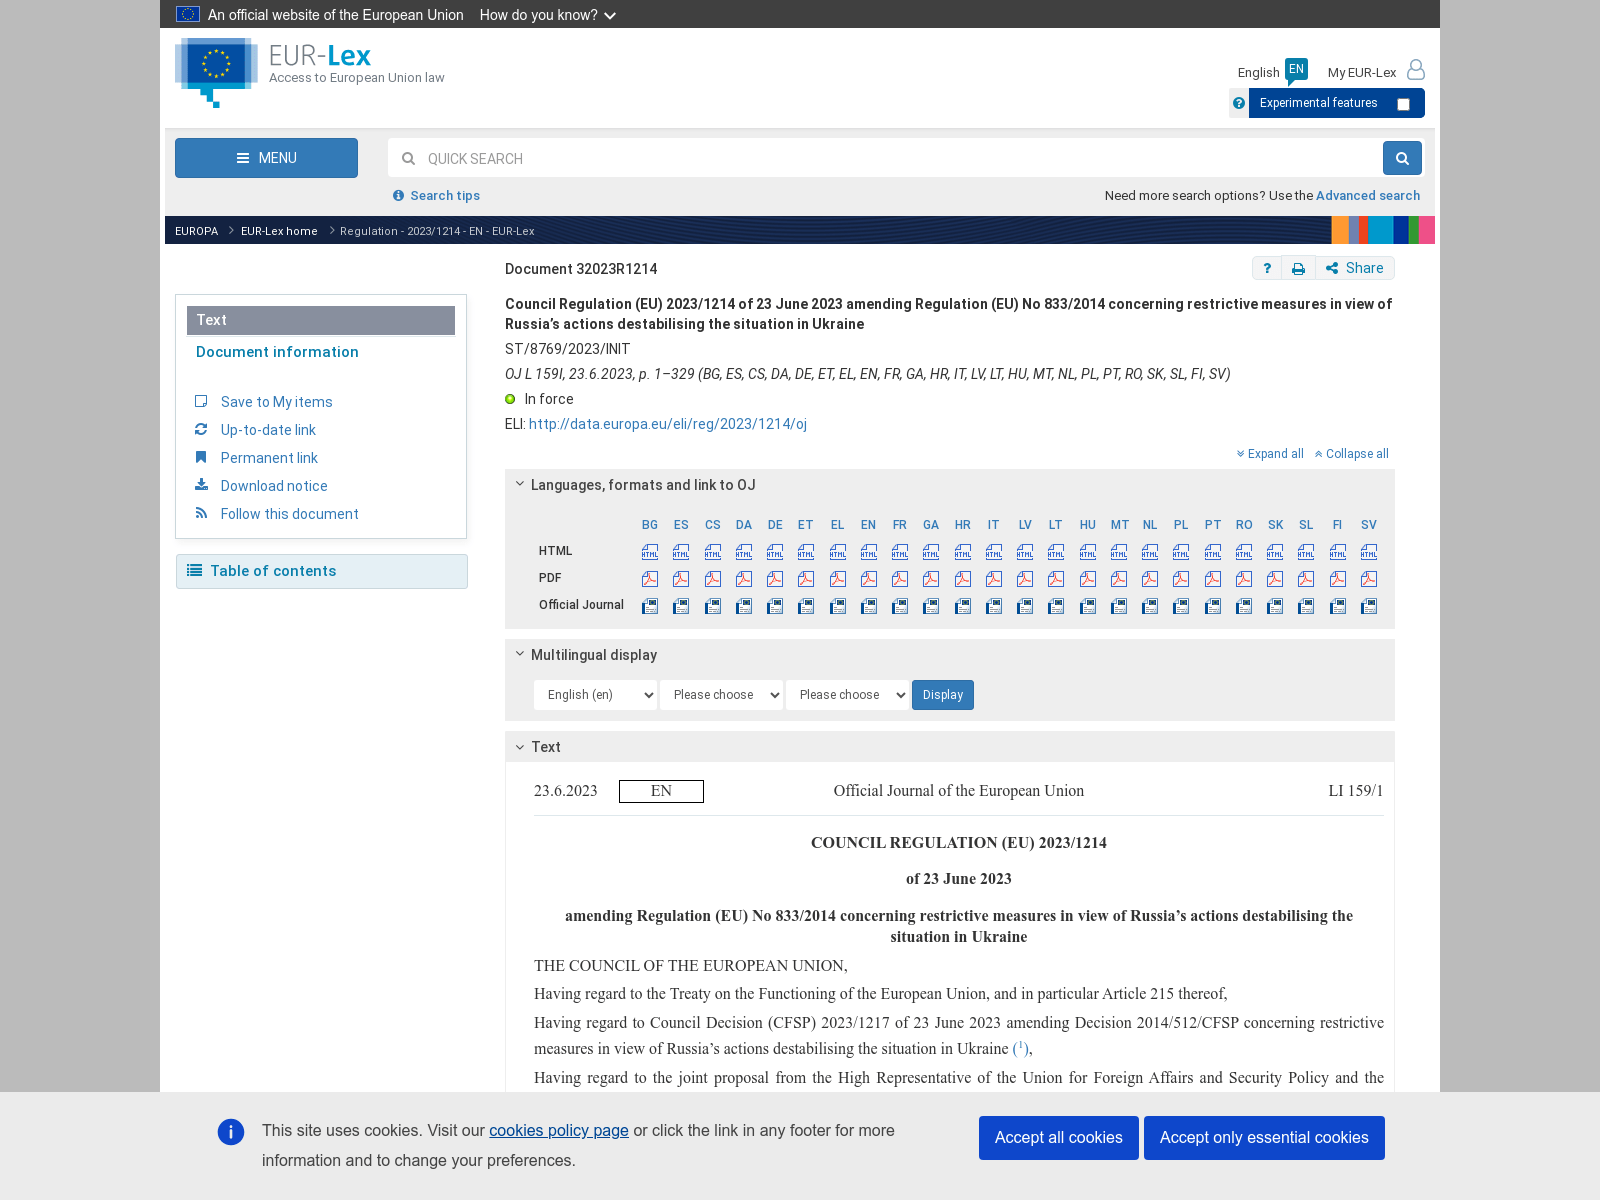1600x1200 pixels.
Task: Open the HTML version in HR
Action: tap(963, 552)
